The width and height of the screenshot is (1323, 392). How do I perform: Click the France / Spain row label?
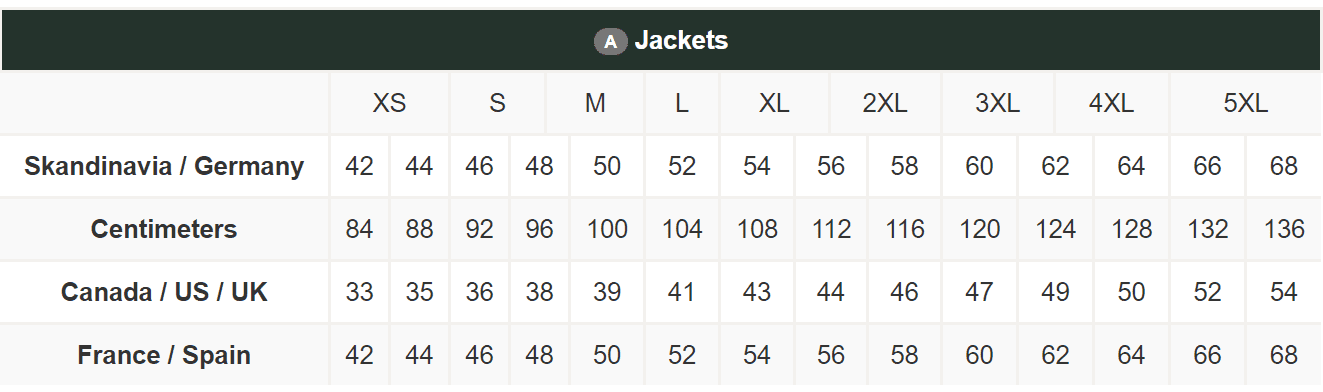[x=164, y=355]
